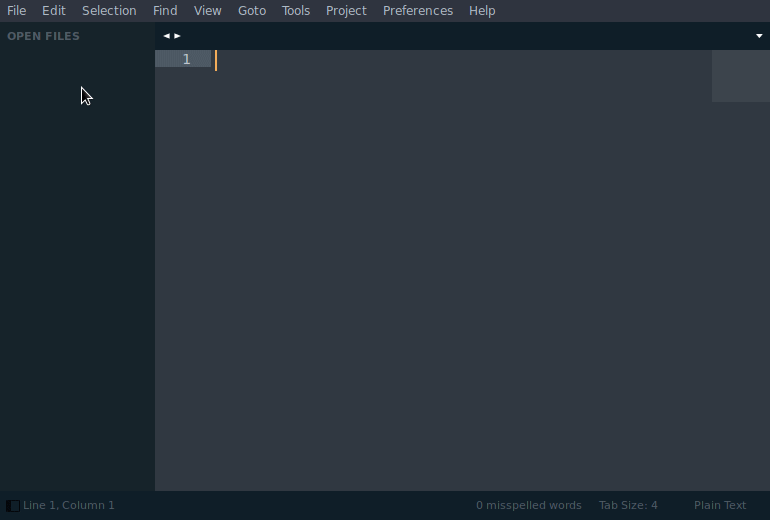Open the Project menu

(x=346, y=11)
